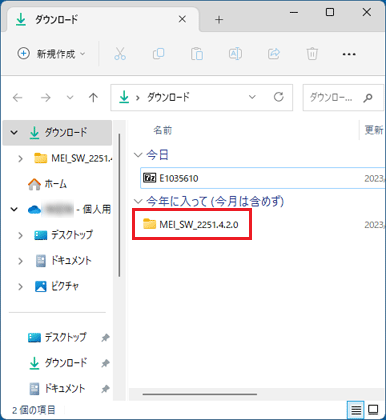Click the Share icon in toolbar
Screen dimensions: 386x420
tap(274, 53)
